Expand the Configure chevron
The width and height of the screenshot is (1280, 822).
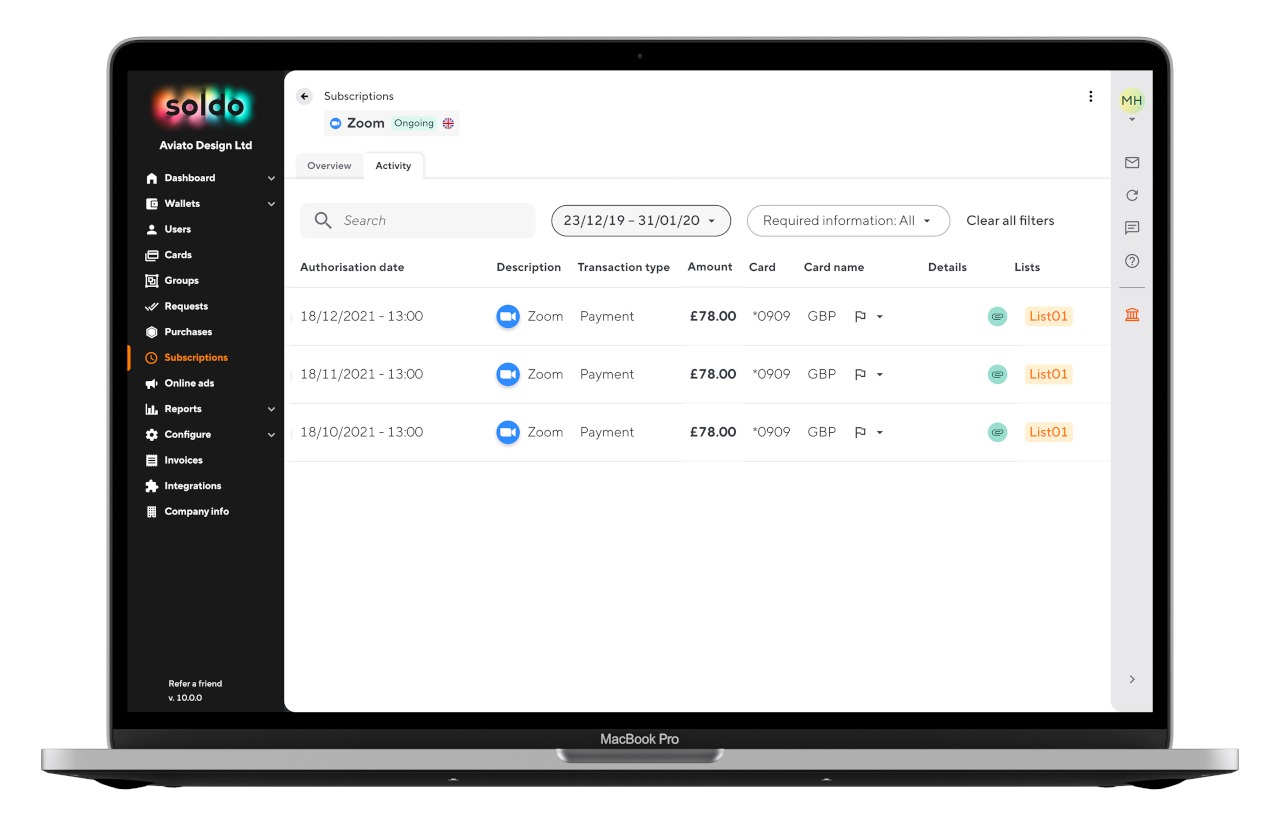pos(271,435)
